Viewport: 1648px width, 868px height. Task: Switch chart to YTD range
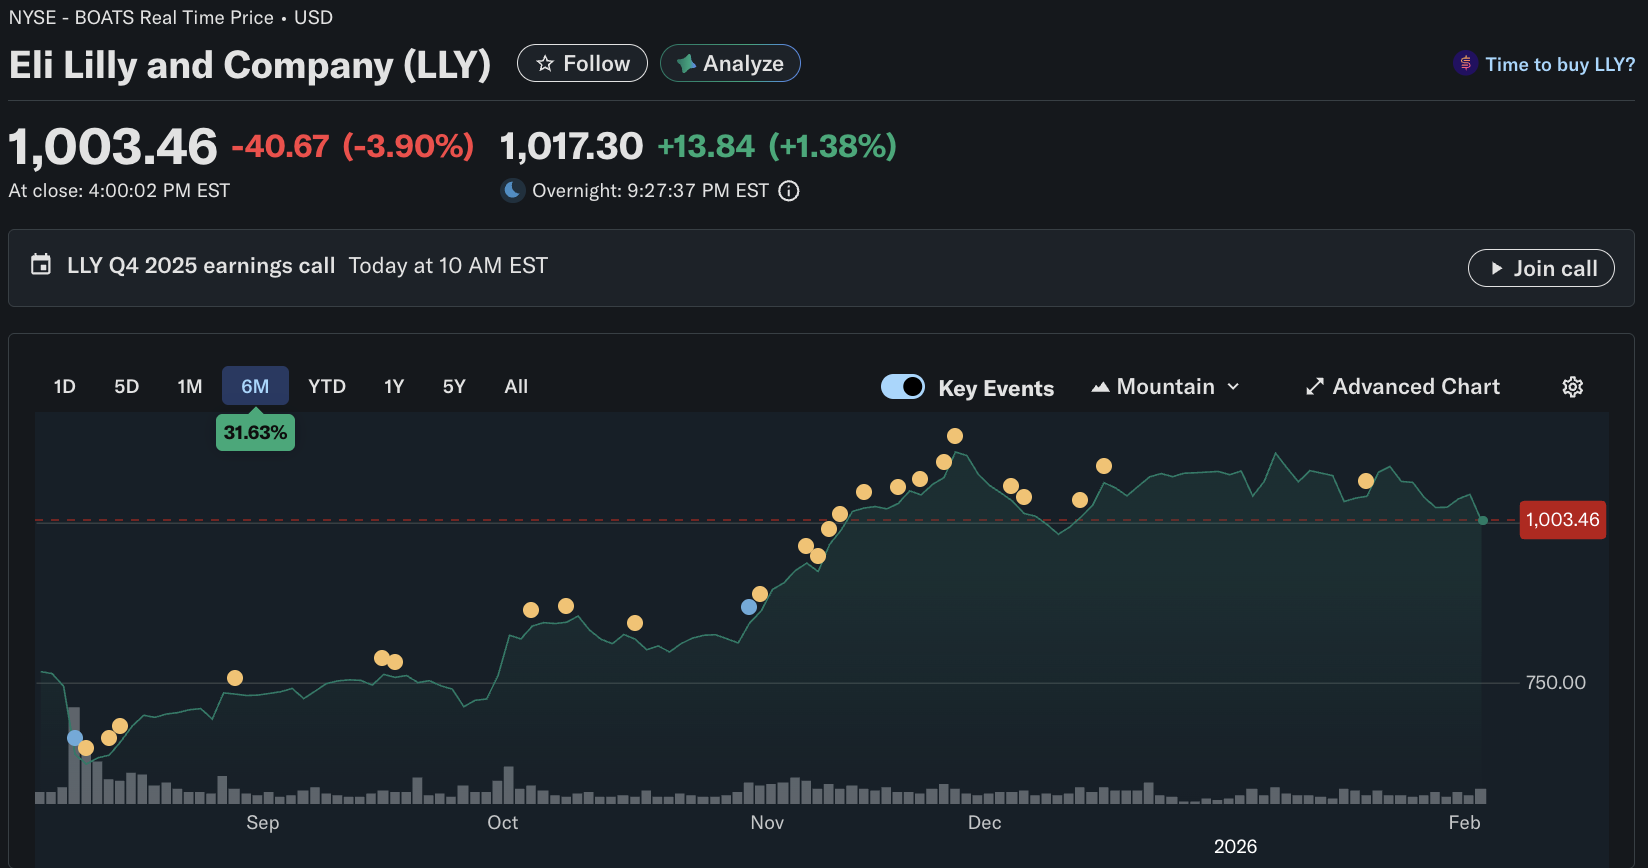coord(327,386)
